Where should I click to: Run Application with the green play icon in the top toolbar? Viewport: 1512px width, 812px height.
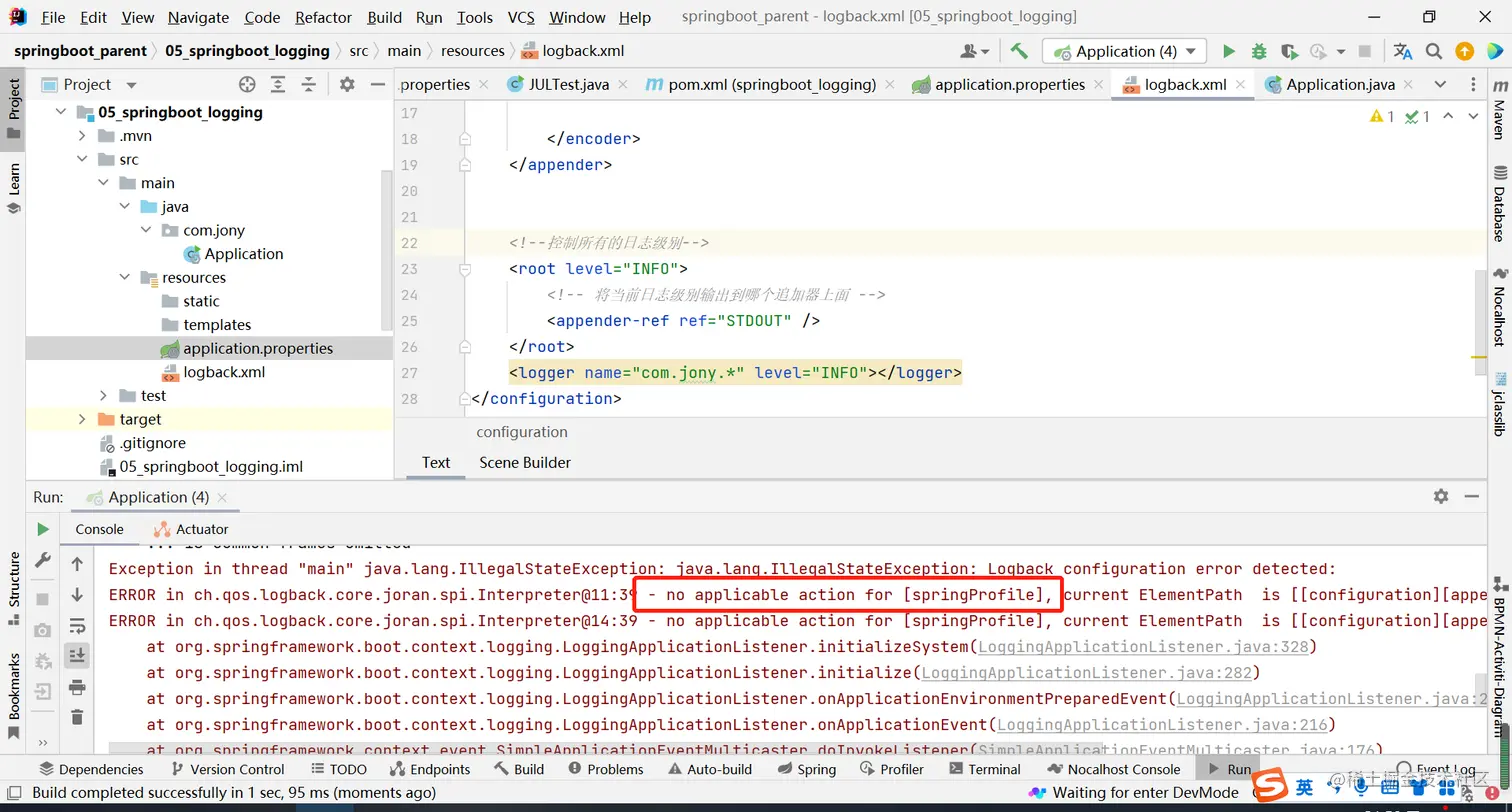coord(1229,51)
